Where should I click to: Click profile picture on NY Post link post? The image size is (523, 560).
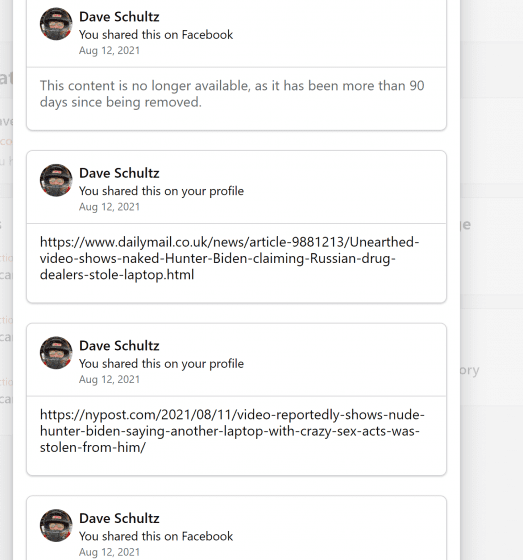[x=56, y=353]
